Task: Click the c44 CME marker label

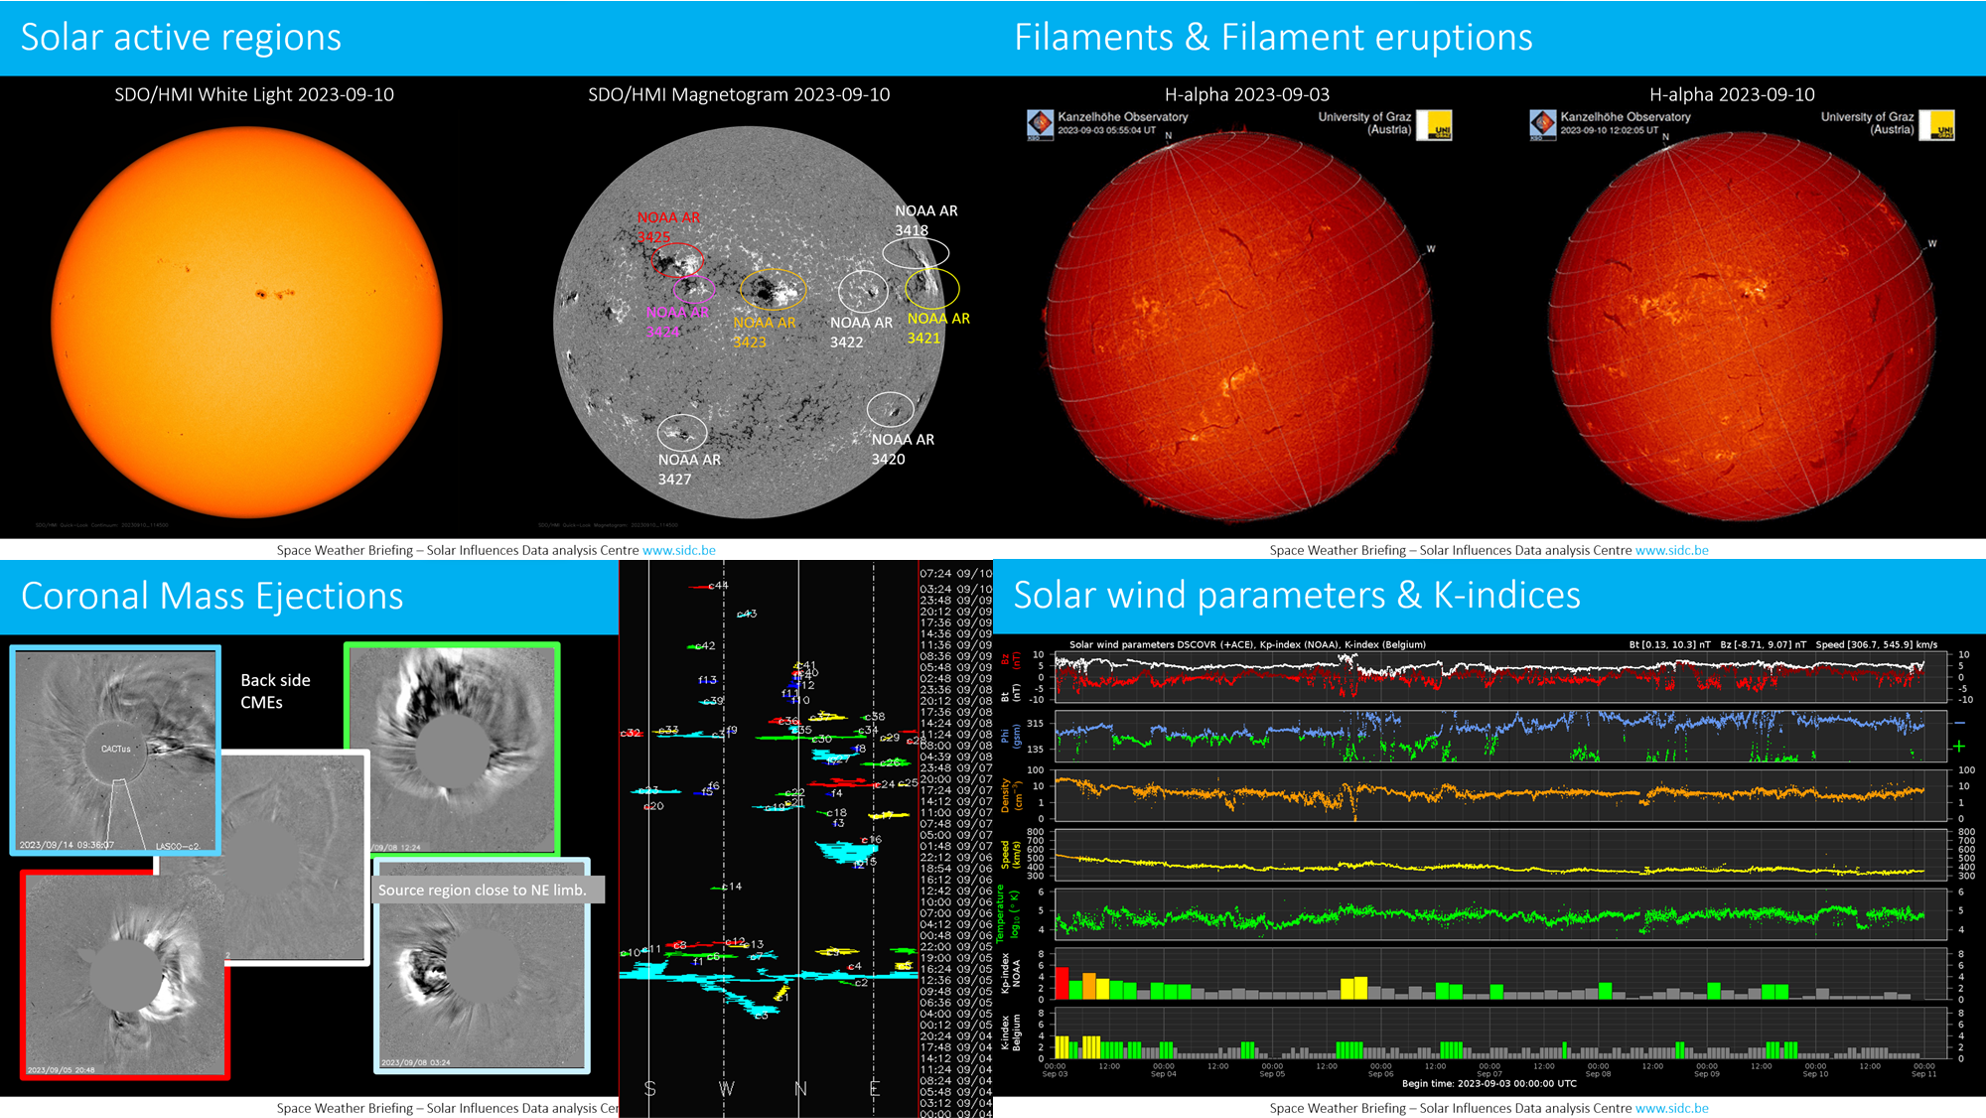Action: [x=718, y=586]
